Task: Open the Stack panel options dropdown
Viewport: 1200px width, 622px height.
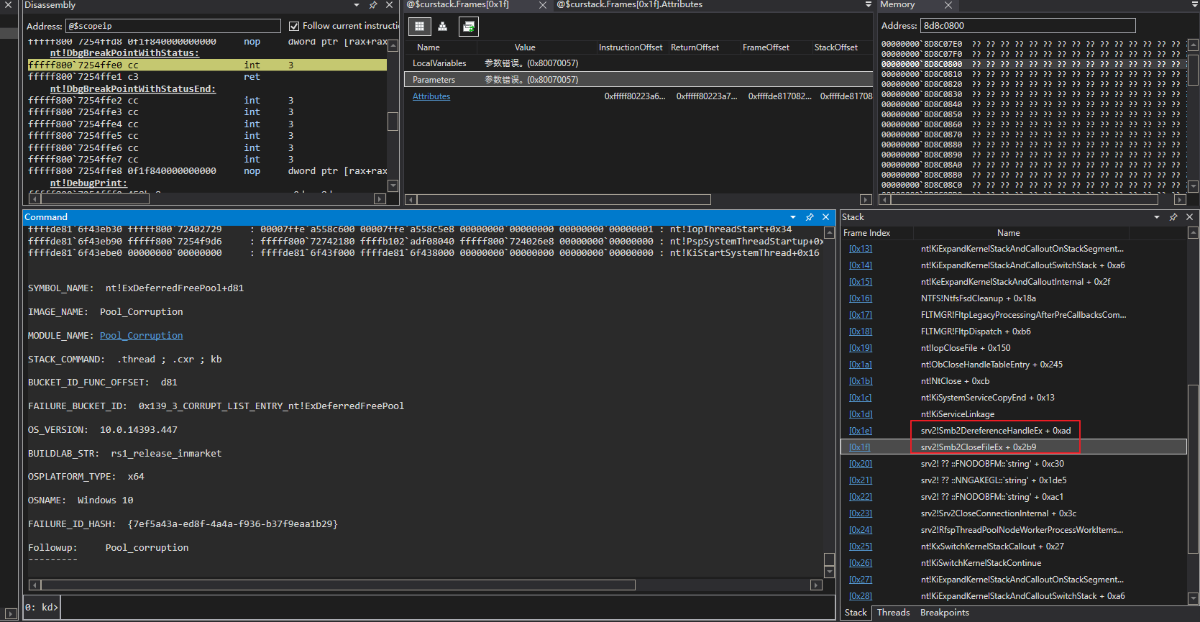Action: (1159, 217)
